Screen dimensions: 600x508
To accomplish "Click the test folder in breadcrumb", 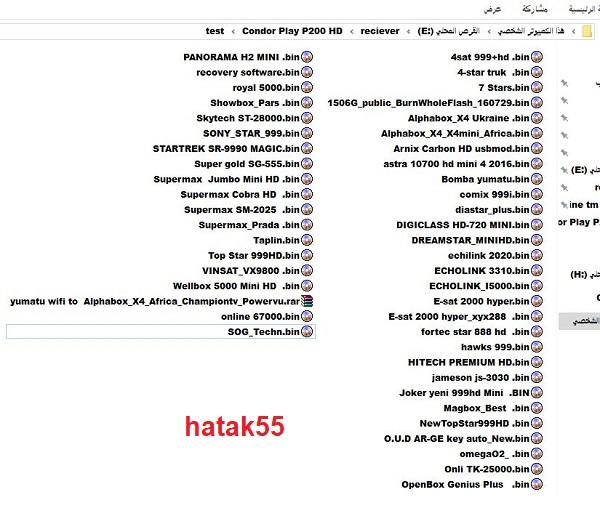I will (x=215, y=31).
